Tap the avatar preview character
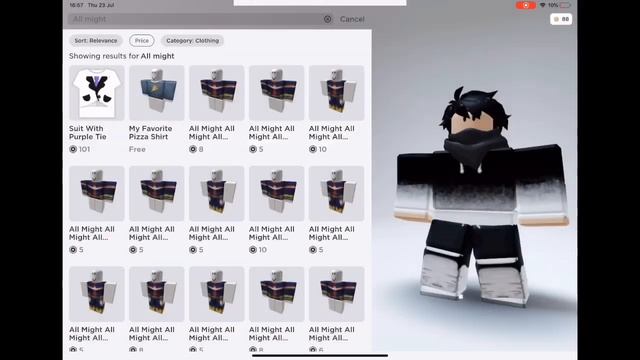This screenshot has width=640, height=360. 482,196
